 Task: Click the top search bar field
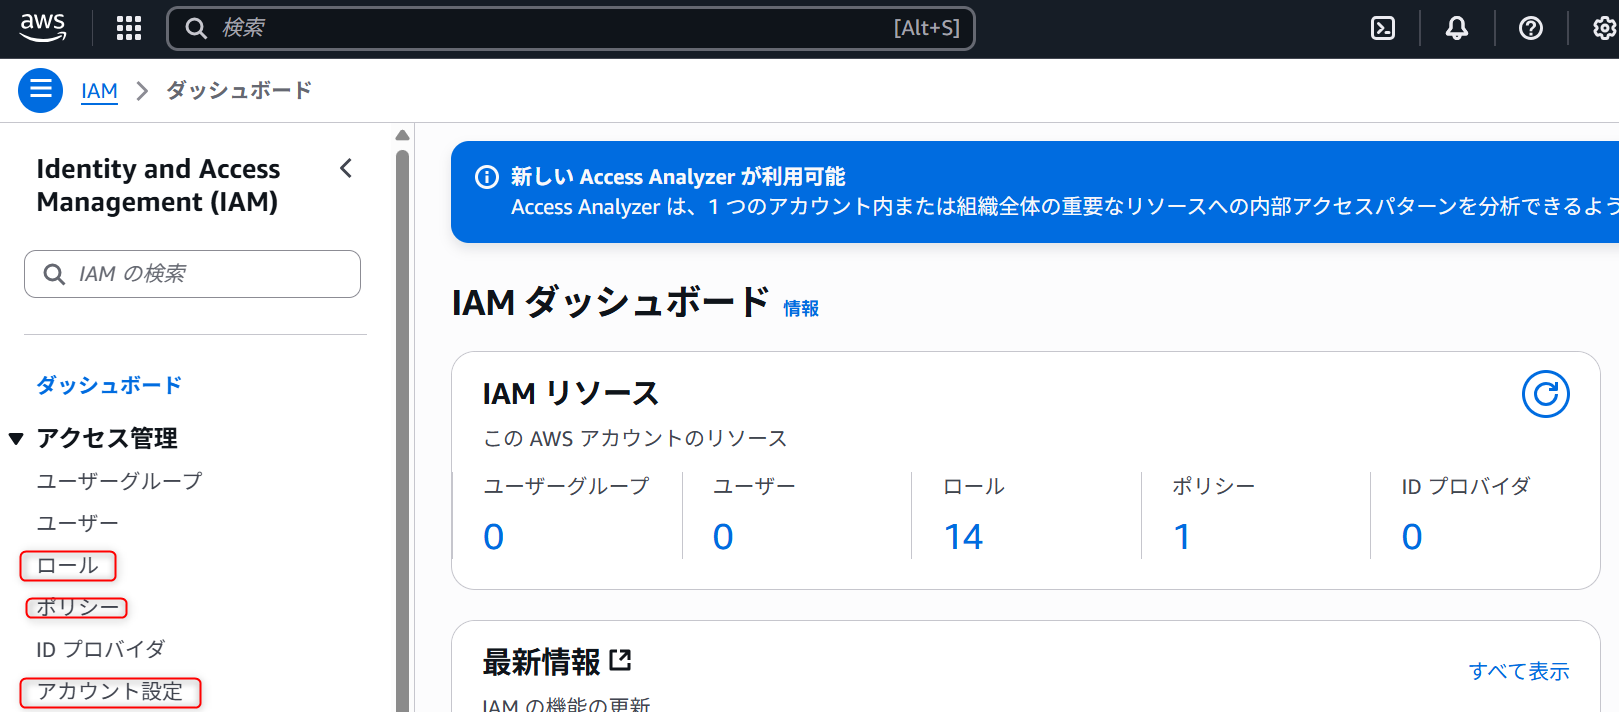coord(571,28)
